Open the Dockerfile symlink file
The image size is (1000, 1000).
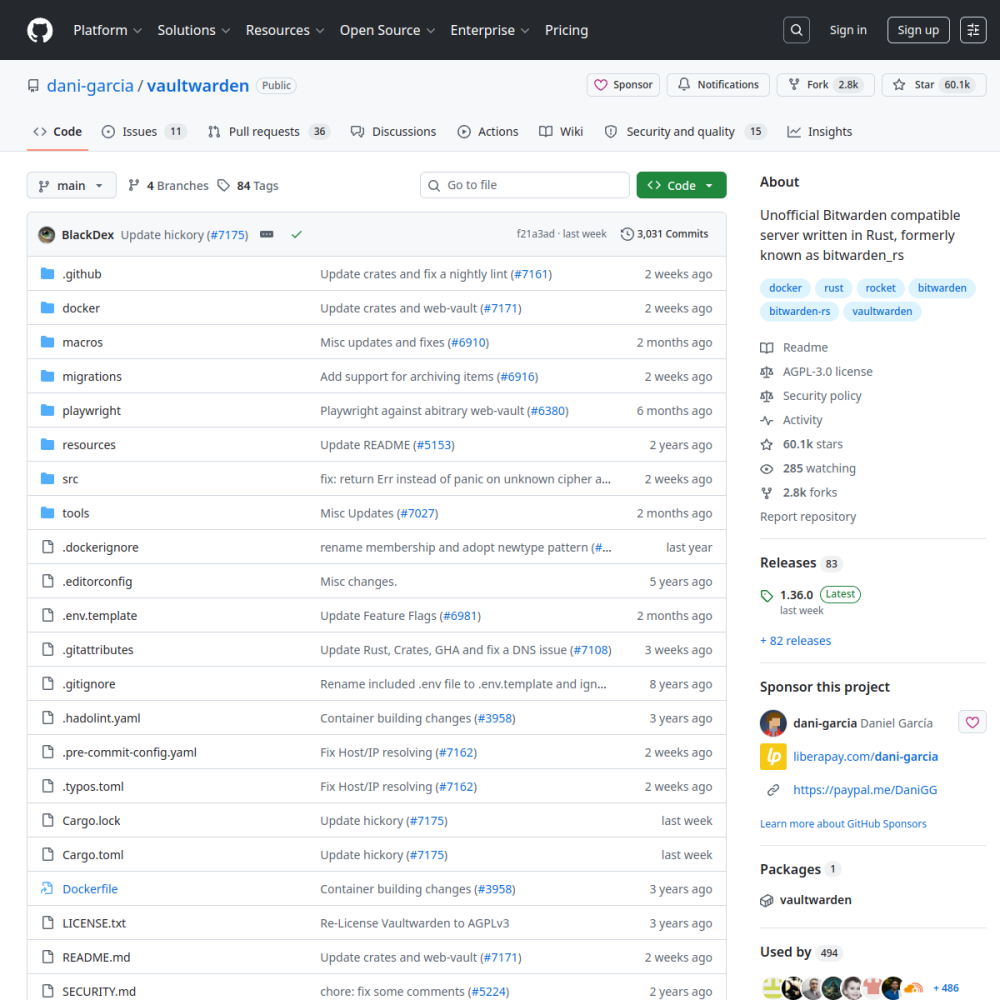90,889
